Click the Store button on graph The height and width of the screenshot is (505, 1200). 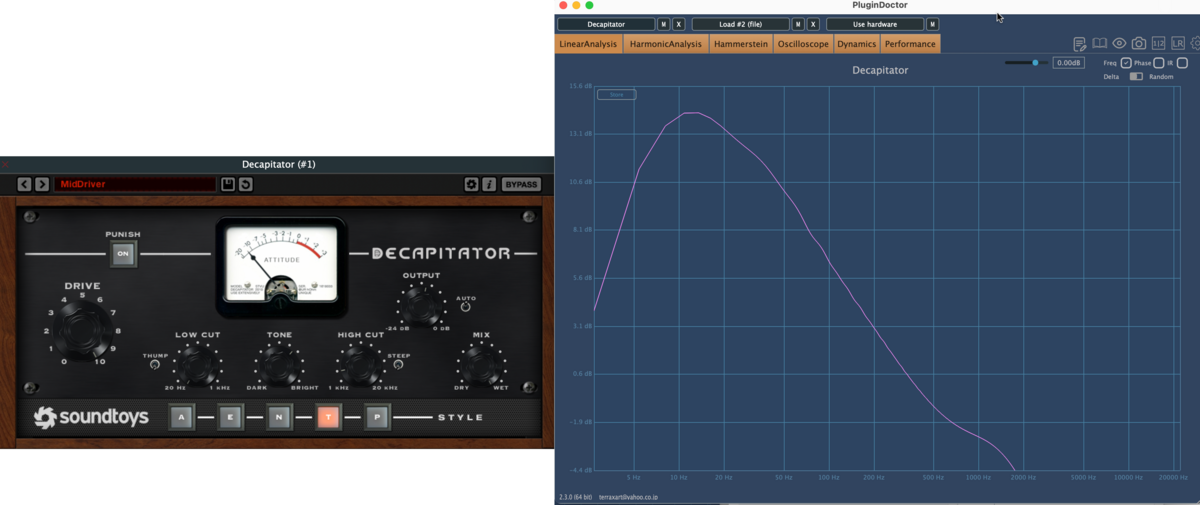(x=616, y=95)
